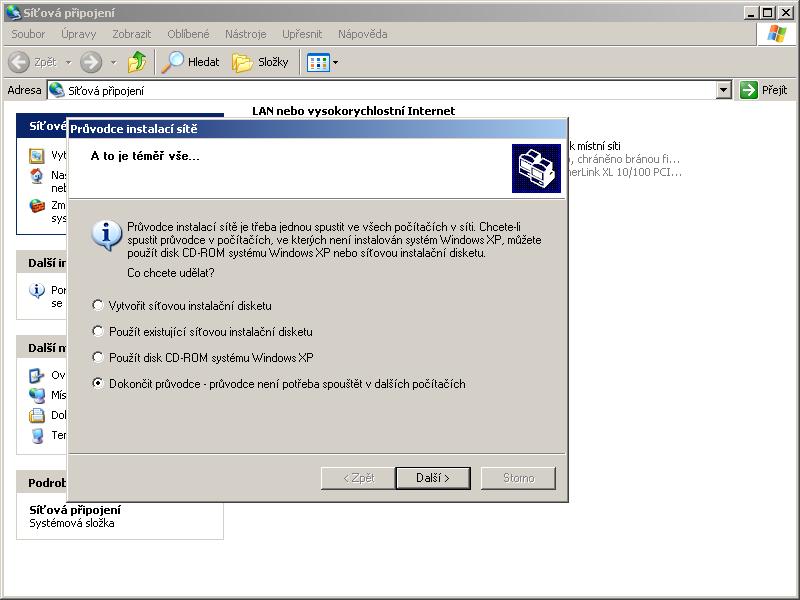This screenshot has height=600, width=800.
Task: Click the Další next button
Action: pos(433,478)
